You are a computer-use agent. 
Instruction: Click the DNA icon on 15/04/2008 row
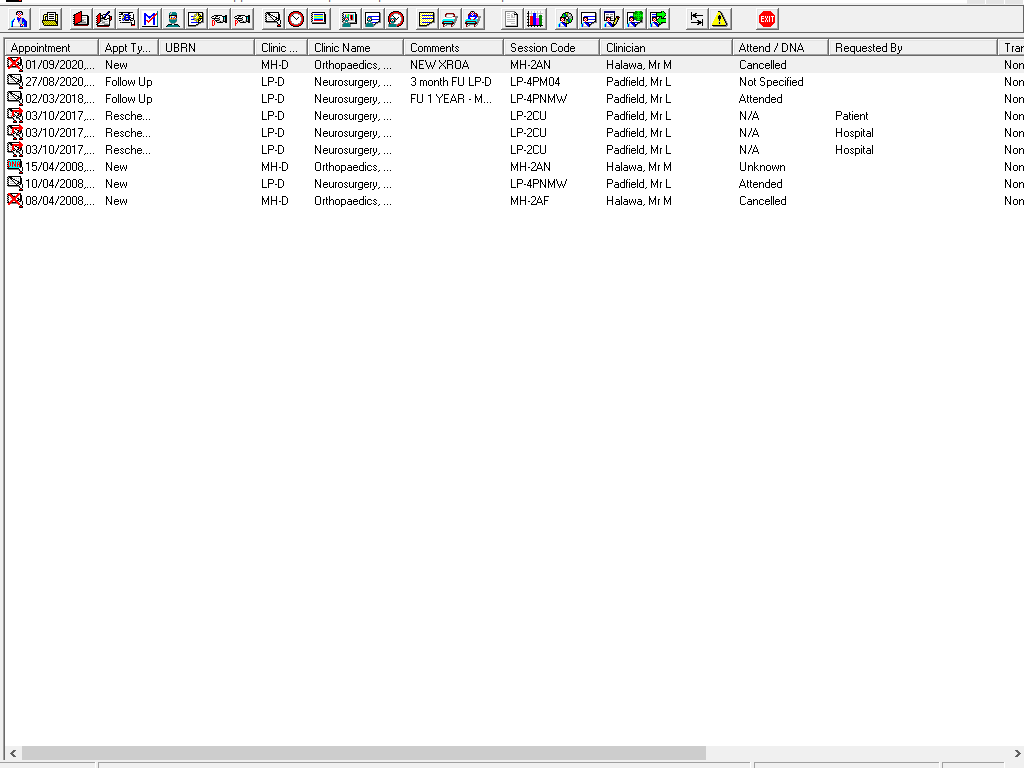tap(14, 166)
